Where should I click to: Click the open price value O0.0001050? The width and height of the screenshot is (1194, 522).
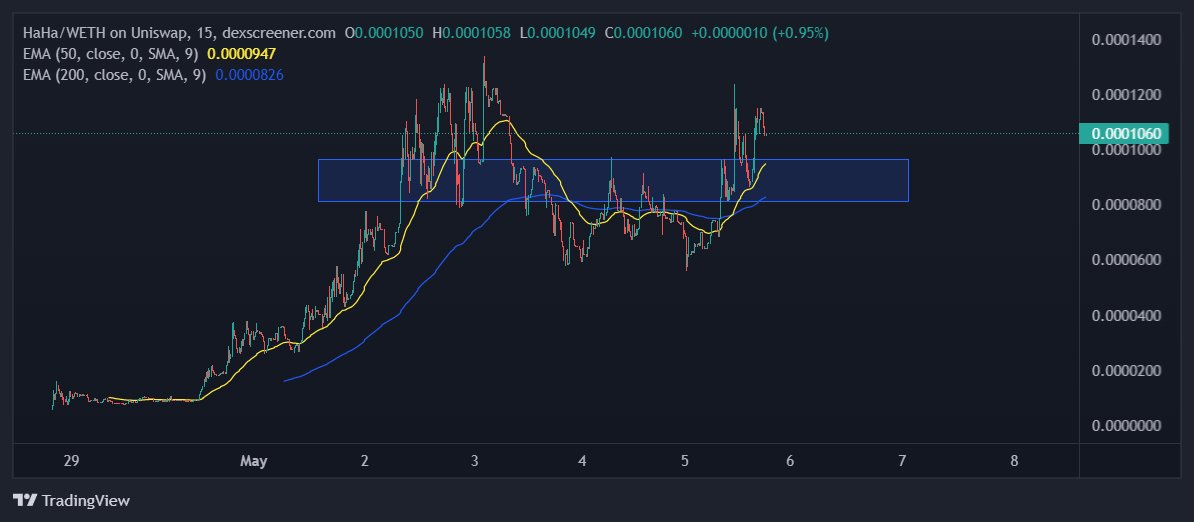384,33
